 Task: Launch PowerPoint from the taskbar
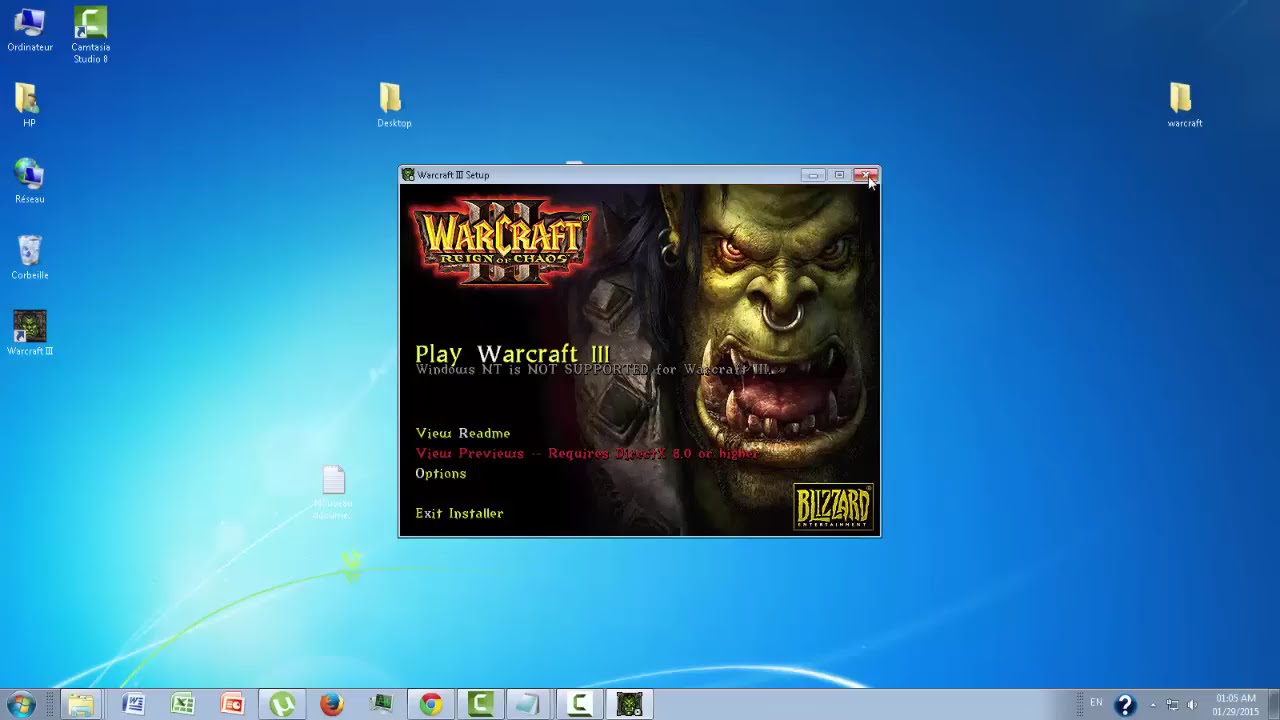click(232, 704)
